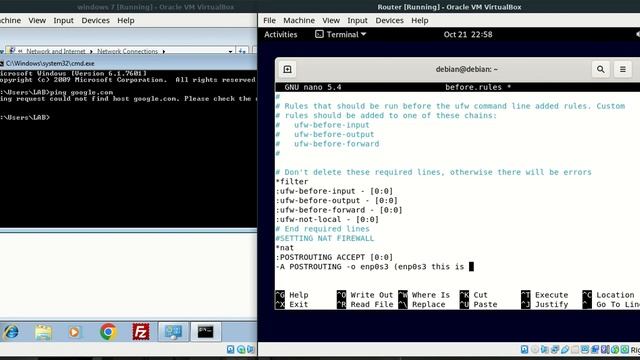640x360 pixels.
Task: Click shared folders indicator in Router status bar
Action: coord(575,349)
